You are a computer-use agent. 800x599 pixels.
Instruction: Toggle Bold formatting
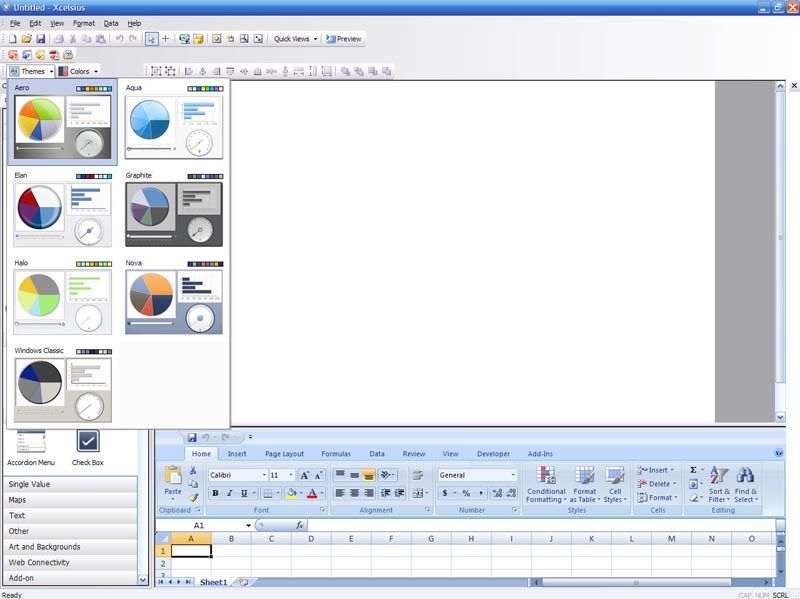click(x=215, y=493)
